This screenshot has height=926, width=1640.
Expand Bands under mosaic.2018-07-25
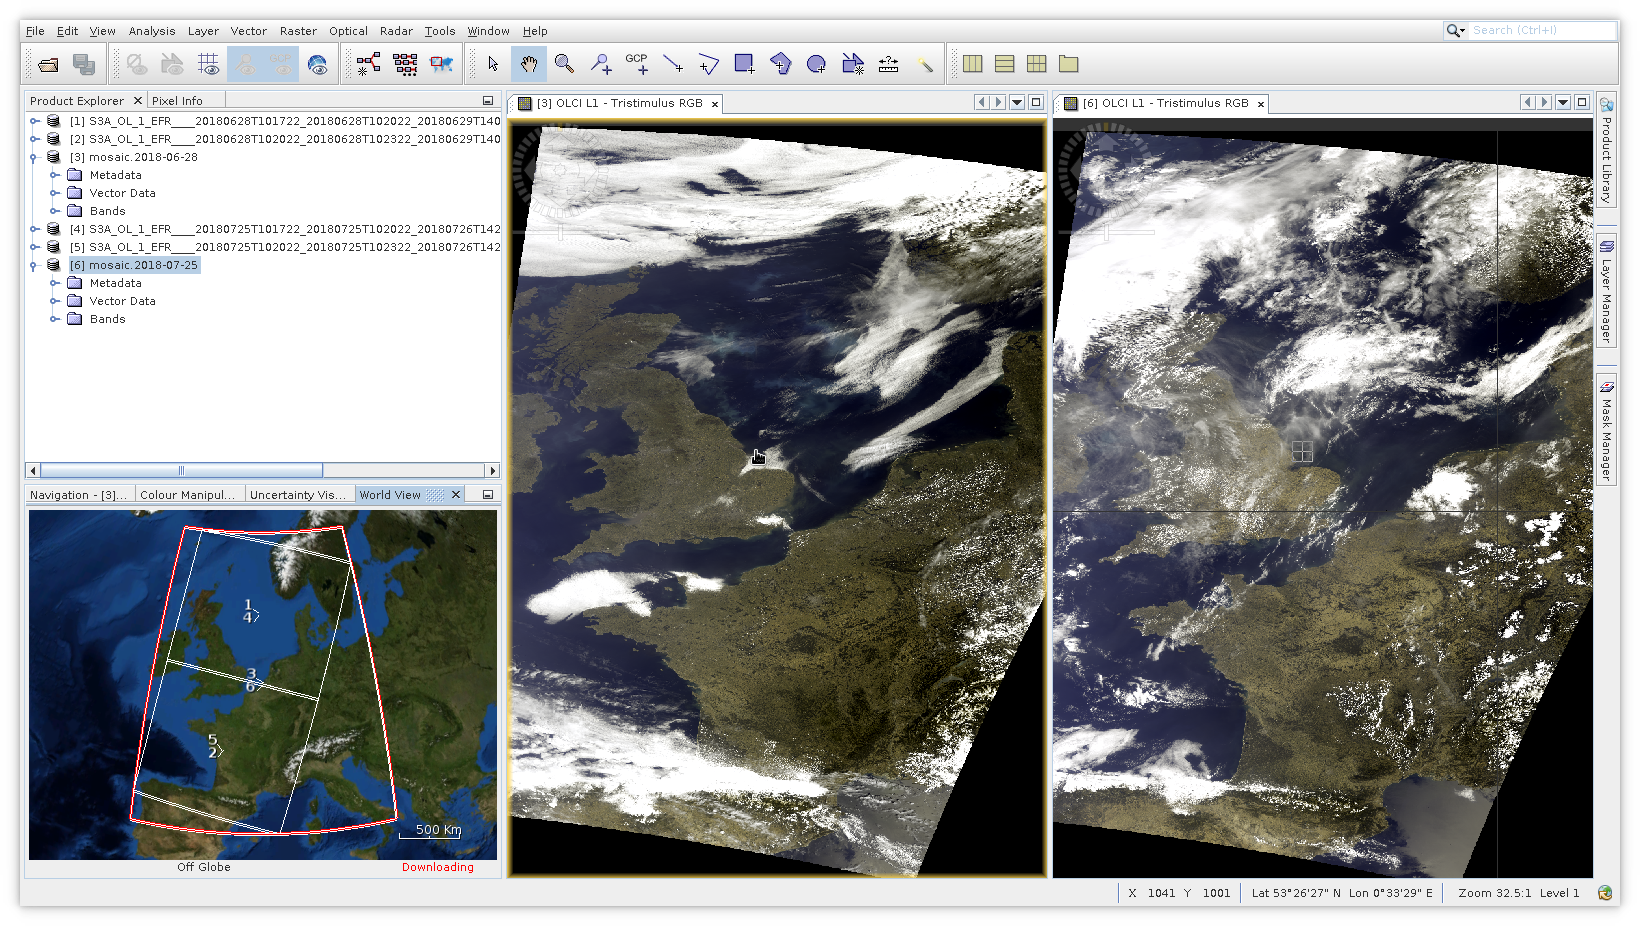[x=55, y=319]
